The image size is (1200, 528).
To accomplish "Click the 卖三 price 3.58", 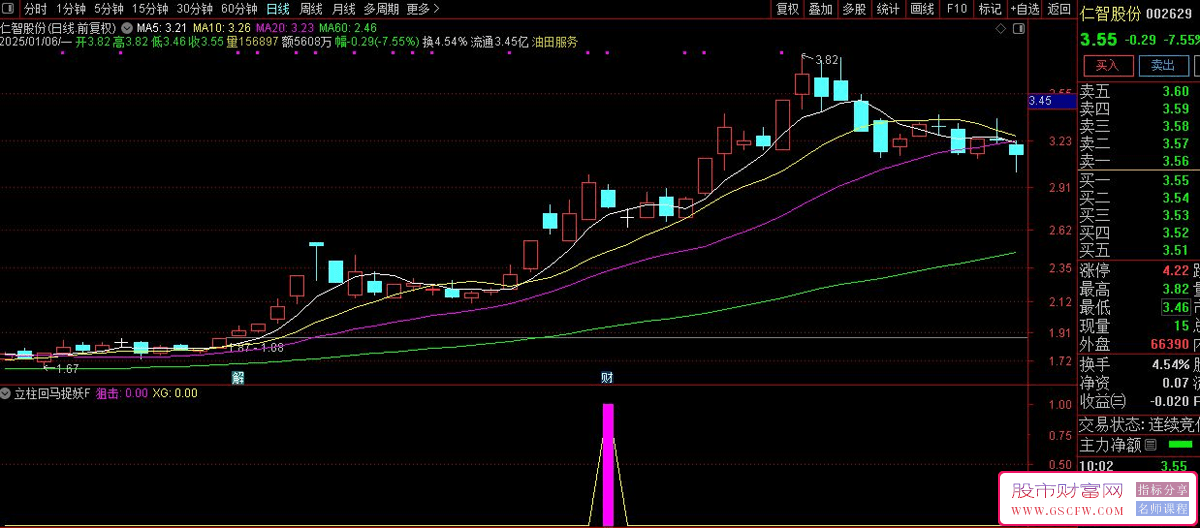I will [1175, 126].
